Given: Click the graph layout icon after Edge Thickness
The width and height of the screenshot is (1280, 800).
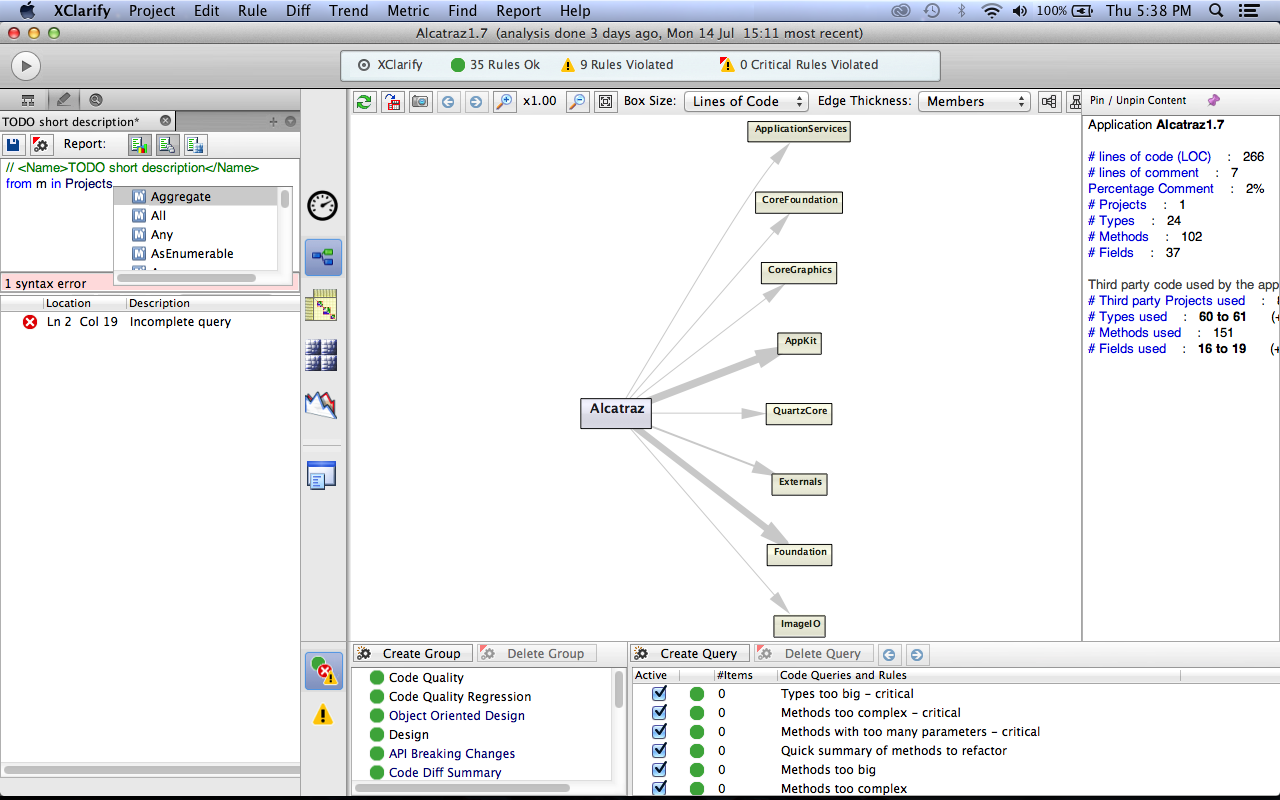Looking at the screenshot, I should pos(1049,101).
